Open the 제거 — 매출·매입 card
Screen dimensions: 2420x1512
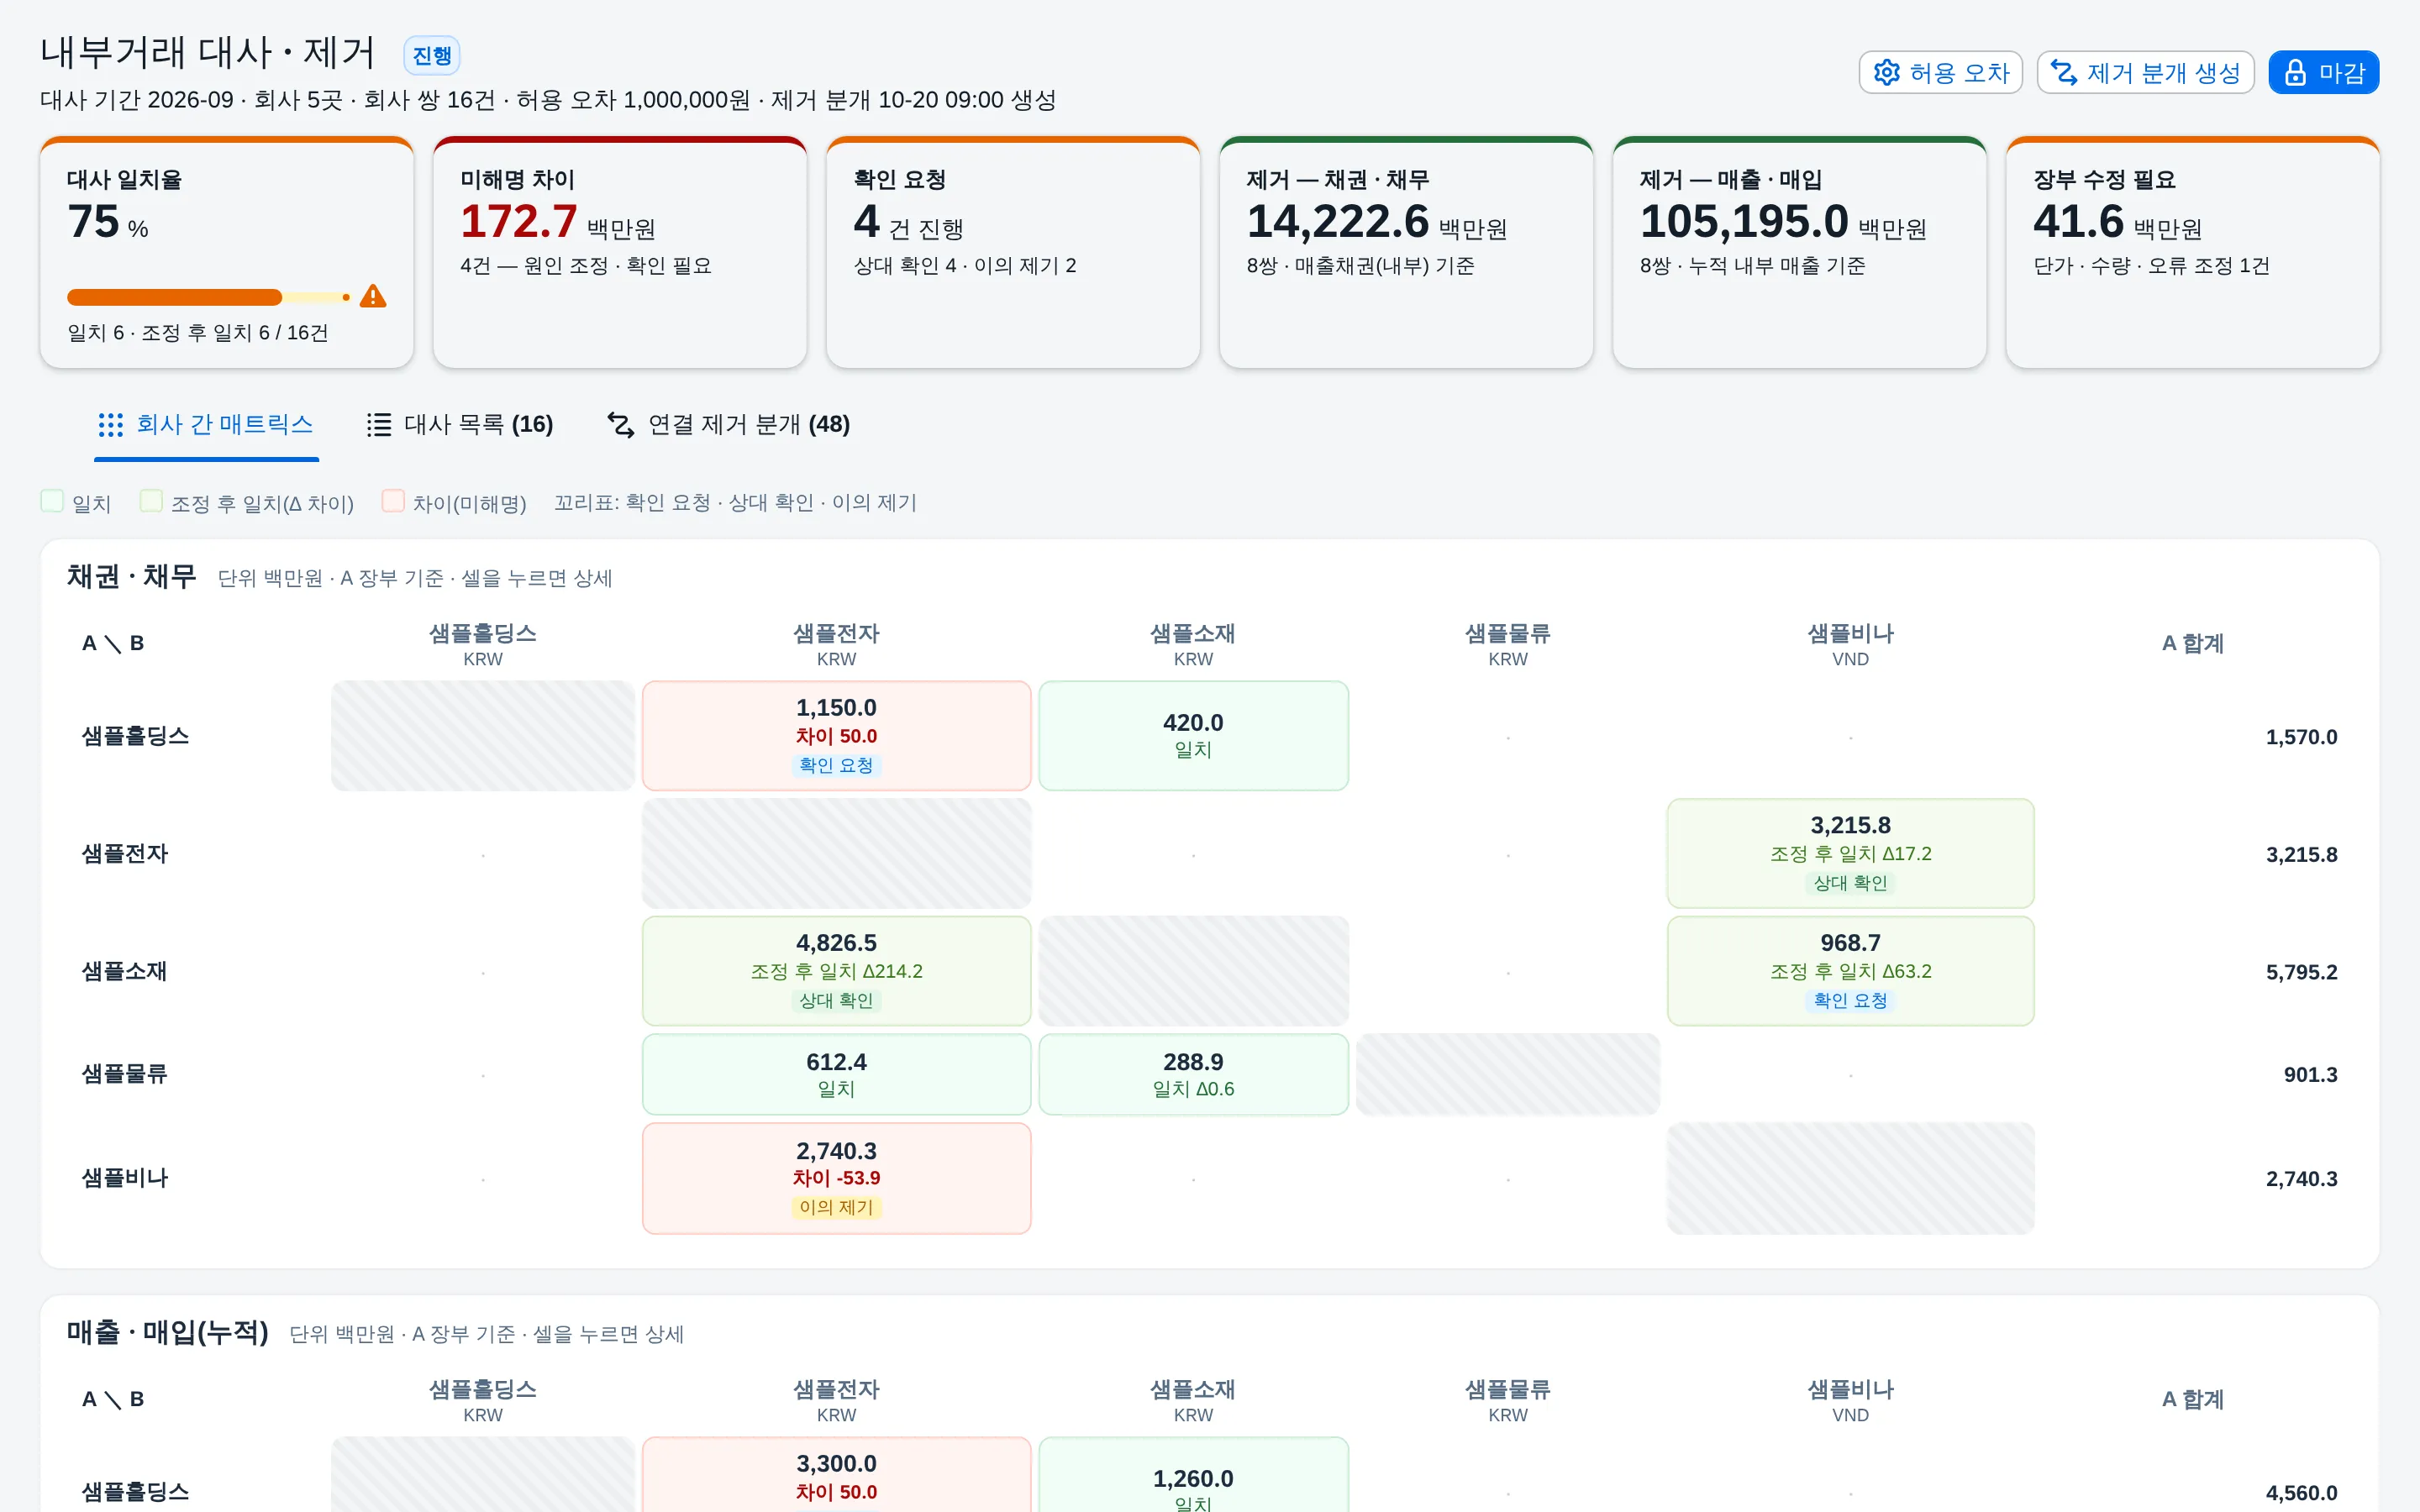(x=1800, y=252)
